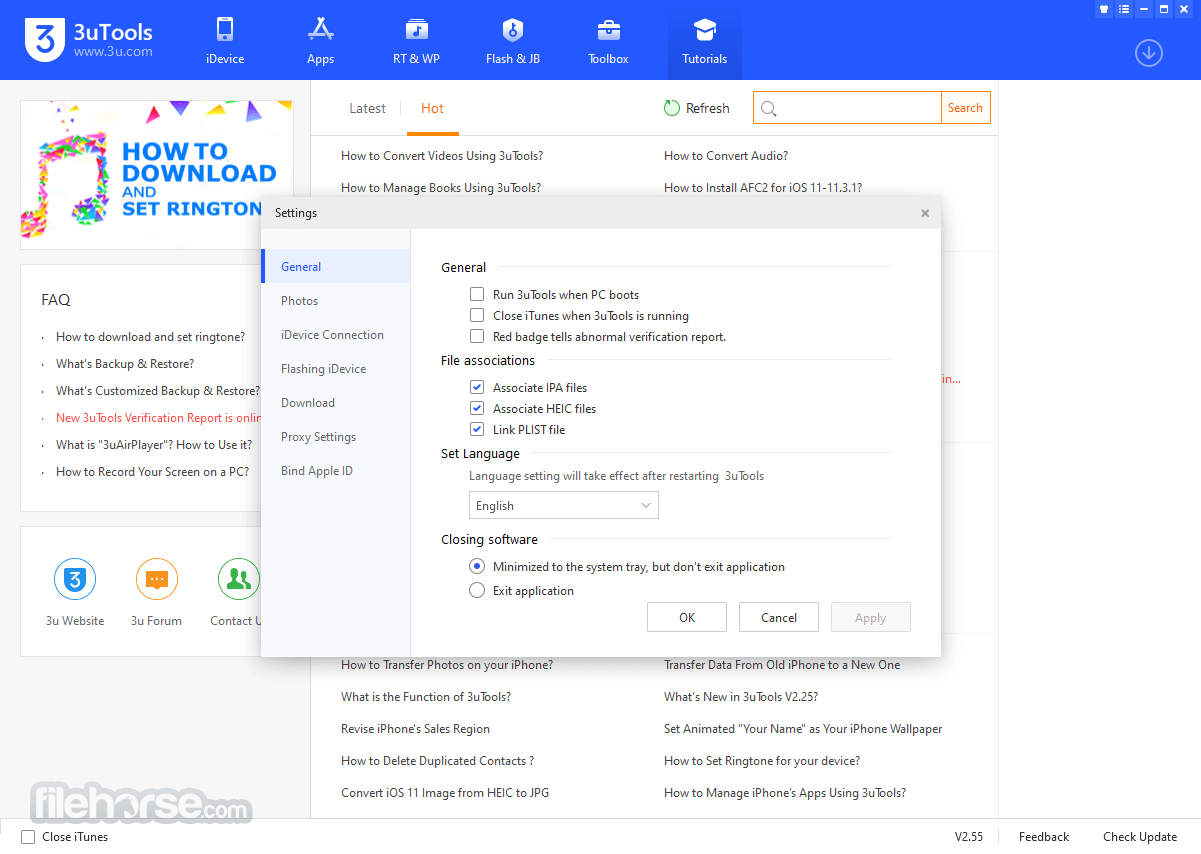
Task: Toggle Red badge abnormal verification report option
Action: point(477,337)
